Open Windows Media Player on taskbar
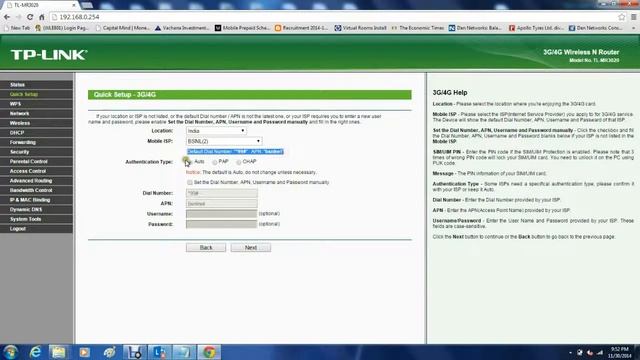640x360 pixels. click(84, 352)
